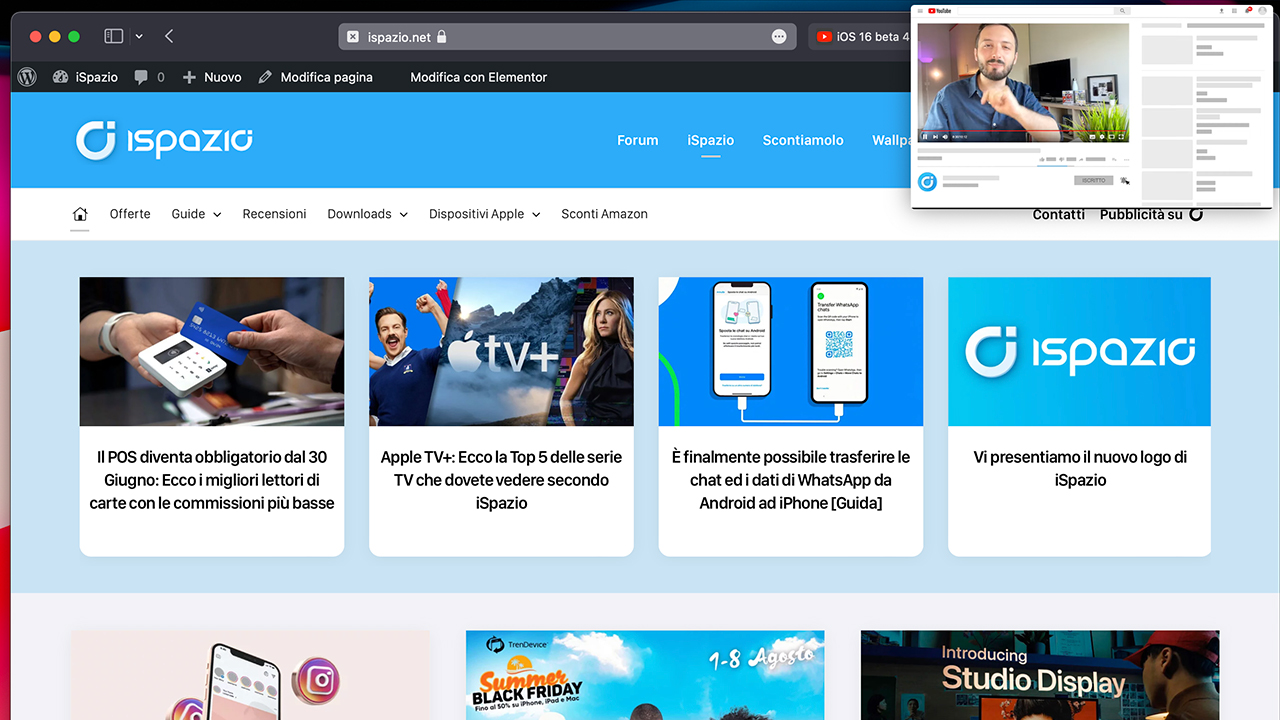The width and height of the screenshot is (1280, 720).
Task: Go to home via the house icon
Action: coord(80,214)
